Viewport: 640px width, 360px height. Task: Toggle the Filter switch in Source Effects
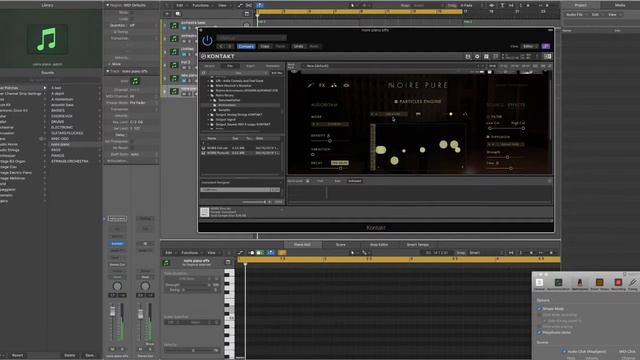point(488,117)
